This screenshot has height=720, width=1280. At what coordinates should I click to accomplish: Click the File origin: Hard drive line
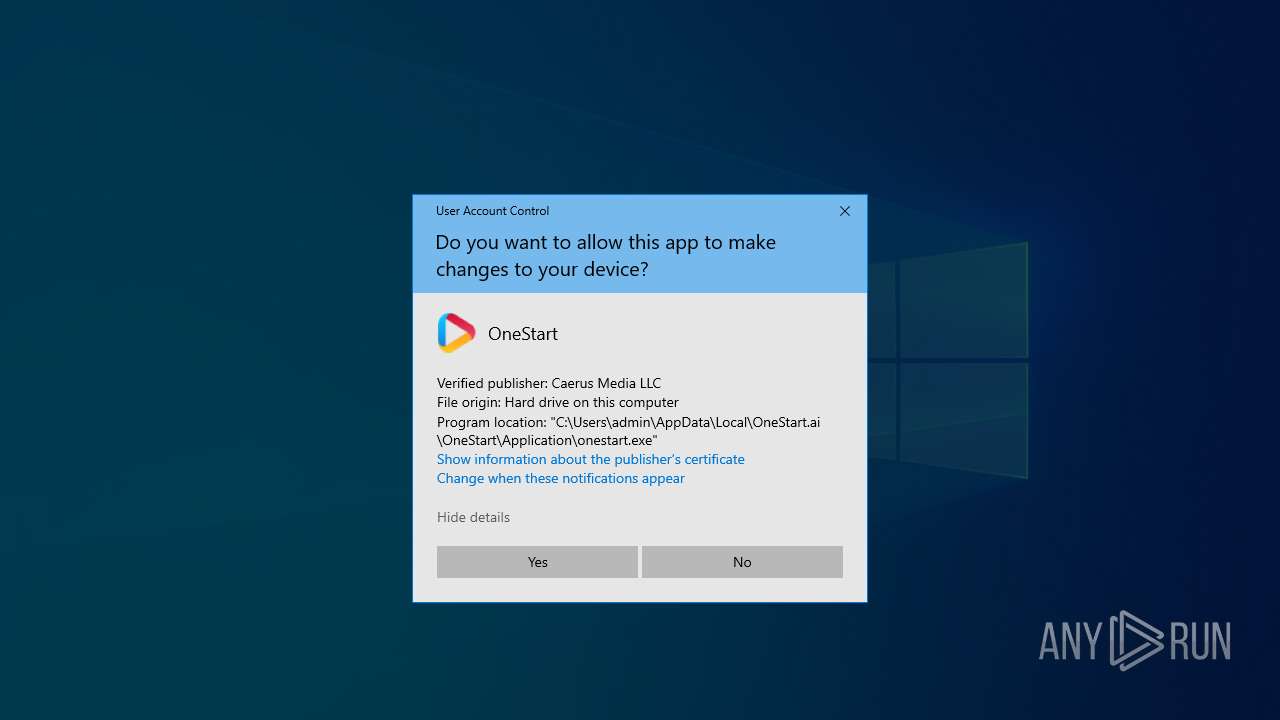pos(558,402)
